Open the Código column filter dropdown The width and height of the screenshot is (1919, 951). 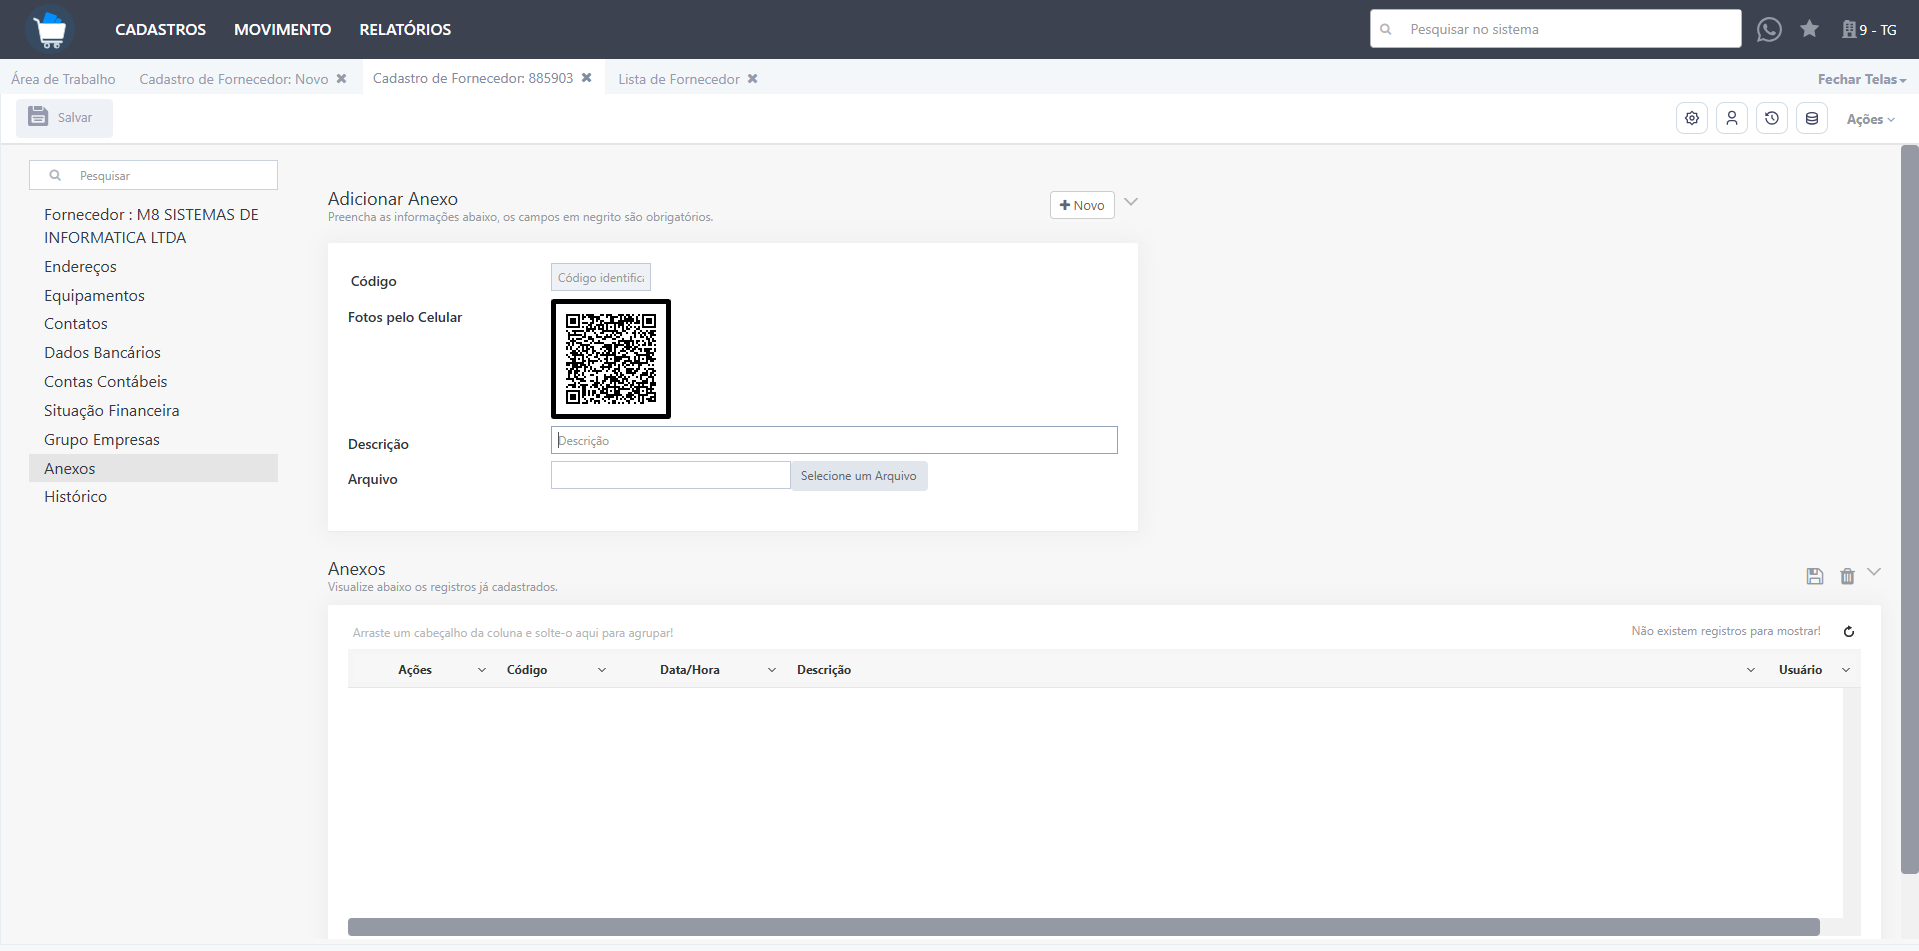tap(601, 670)
